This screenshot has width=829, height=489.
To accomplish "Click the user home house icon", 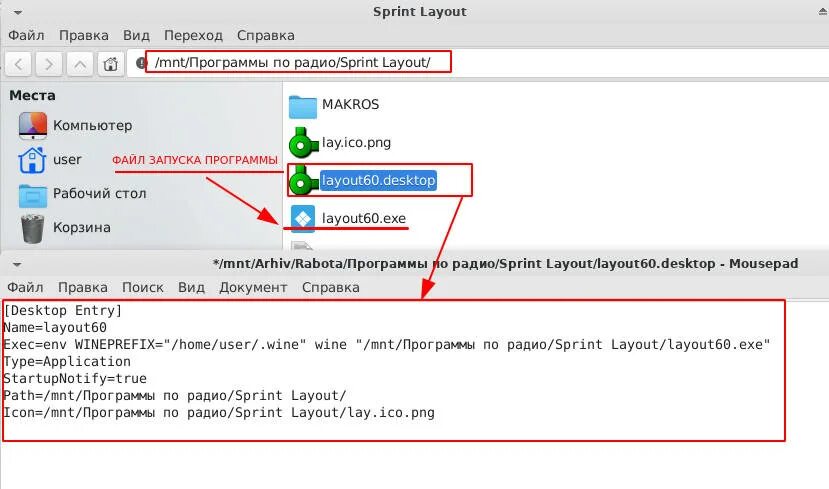I will point(32,160).
